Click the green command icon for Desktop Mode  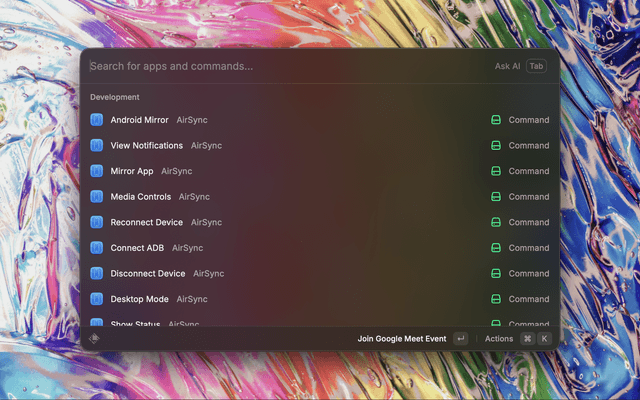pos(495,299)
